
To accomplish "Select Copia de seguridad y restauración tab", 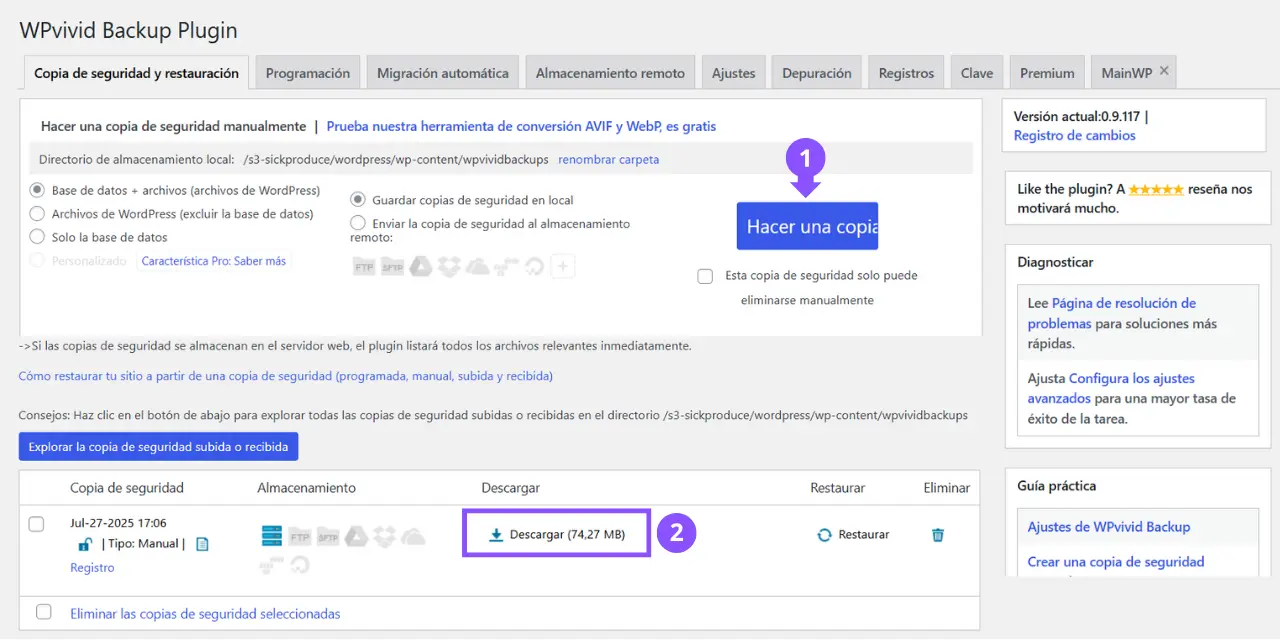I will [x=136, y=73].
